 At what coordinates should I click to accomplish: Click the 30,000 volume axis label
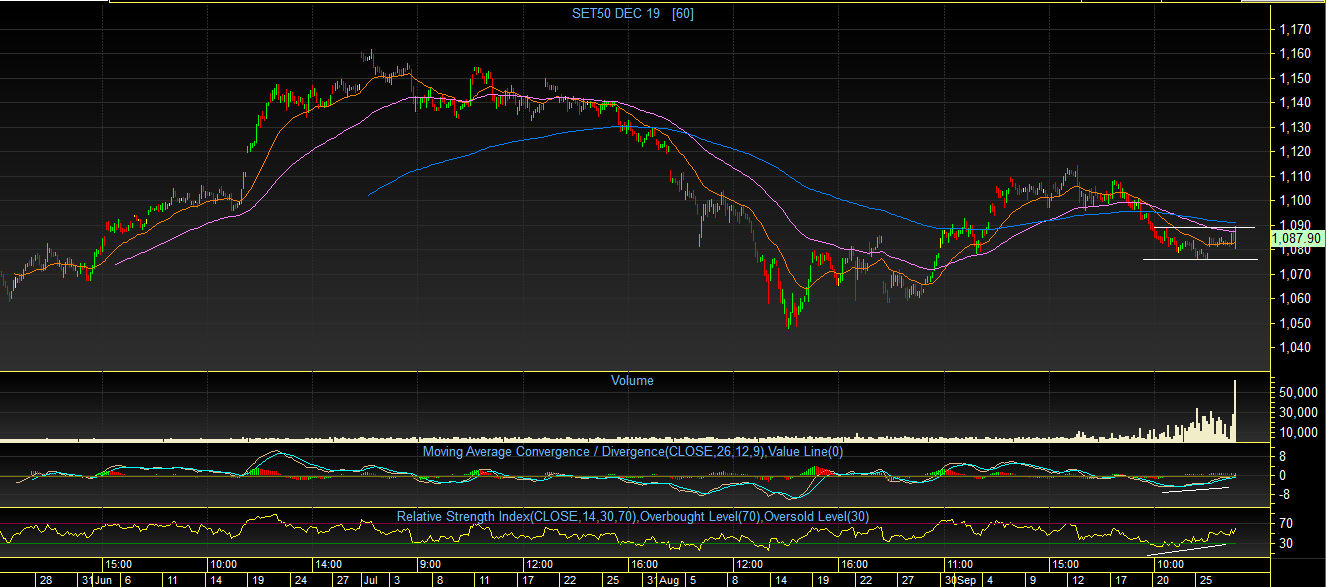pyautogui.click(x=1297, y=413)
